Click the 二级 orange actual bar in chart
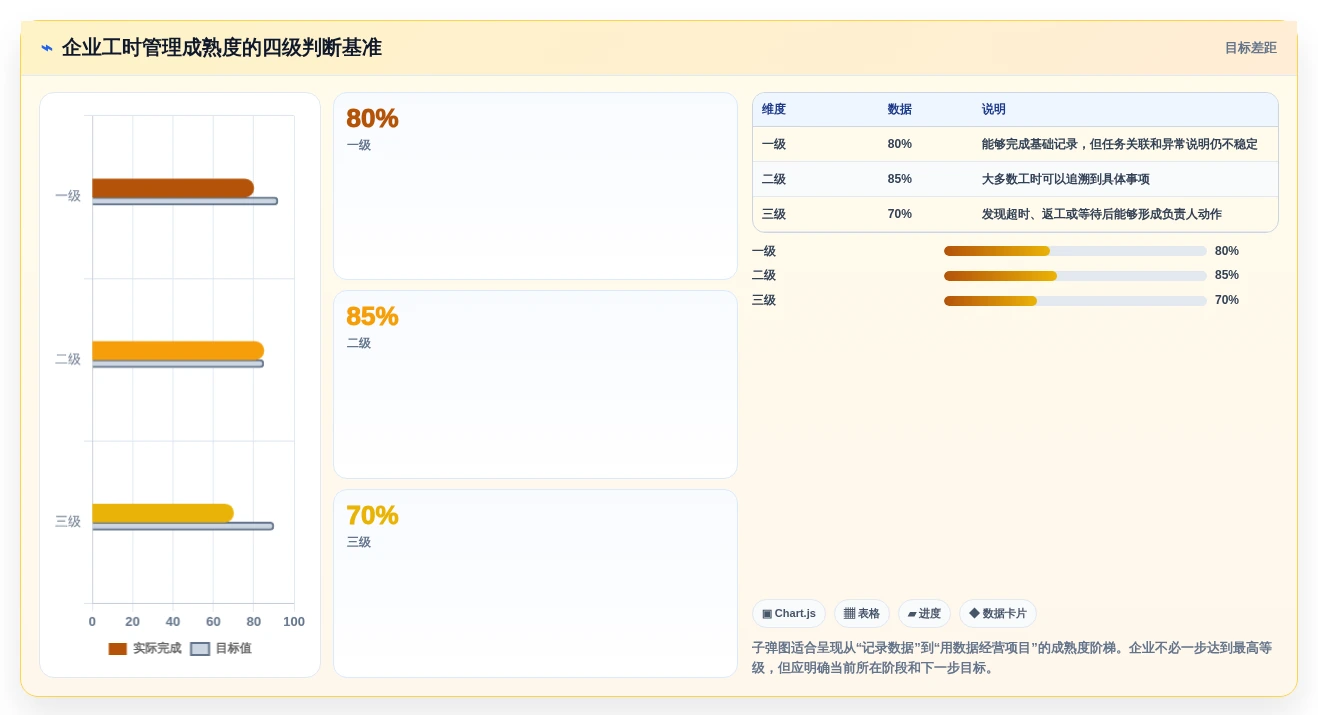Viewport: 1318px width, 715px height. (178, 351)
